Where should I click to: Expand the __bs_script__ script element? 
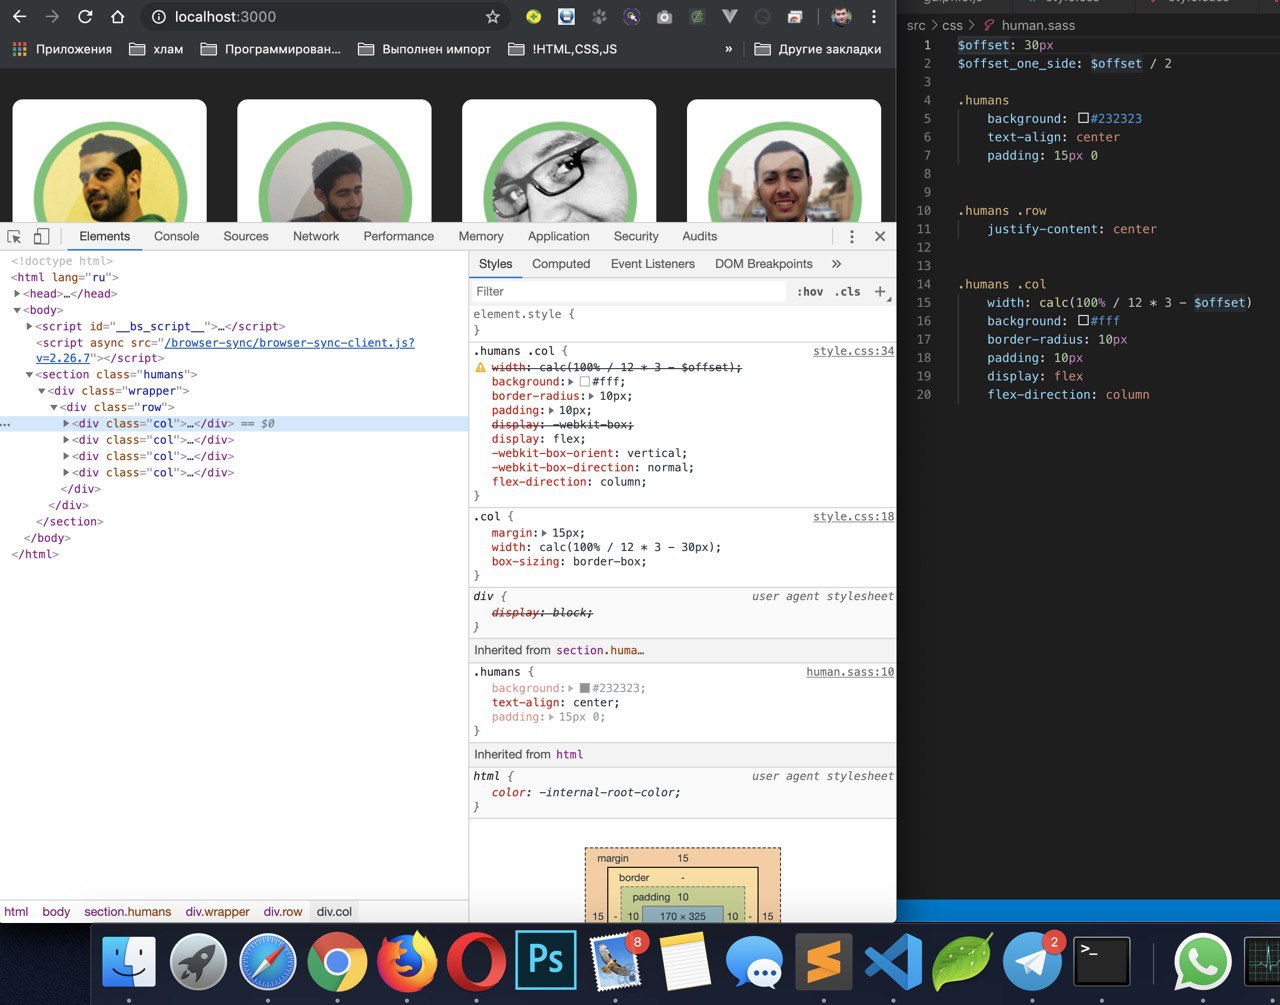coord(30,326)
